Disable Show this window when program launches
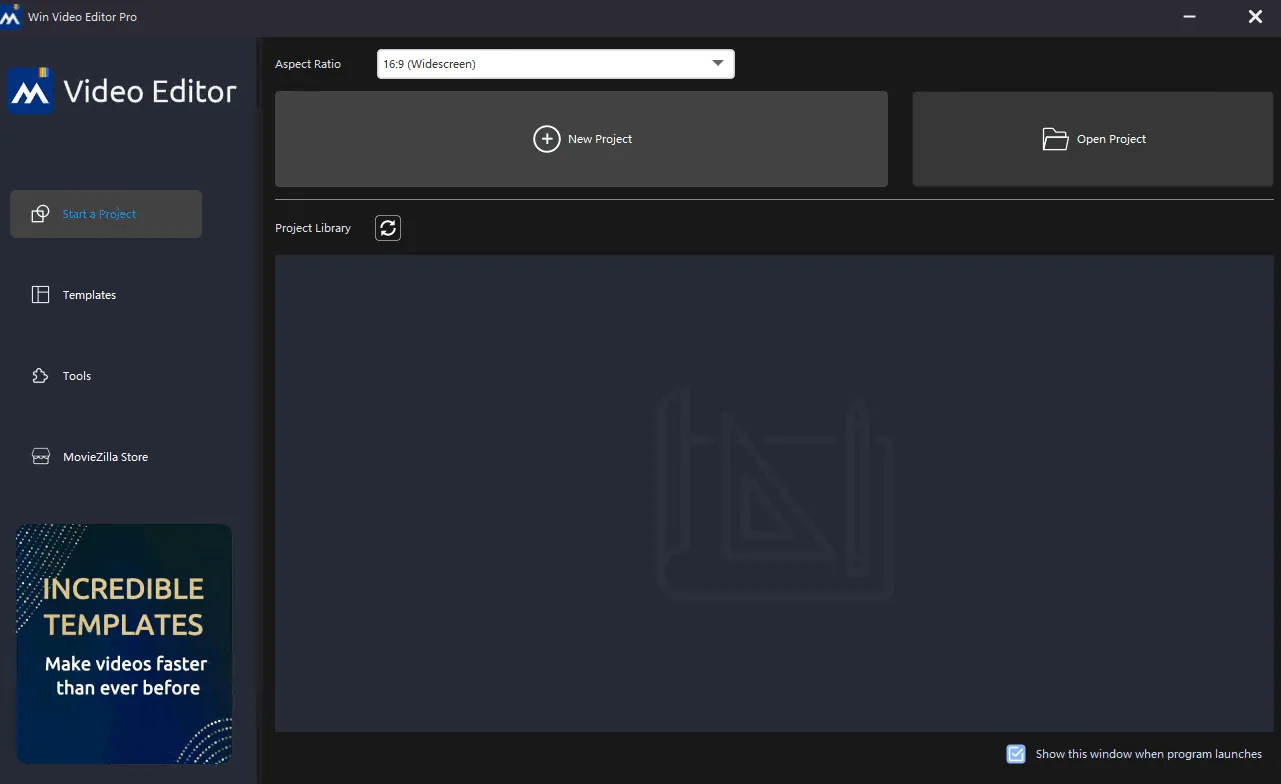 pos(1016,754)
